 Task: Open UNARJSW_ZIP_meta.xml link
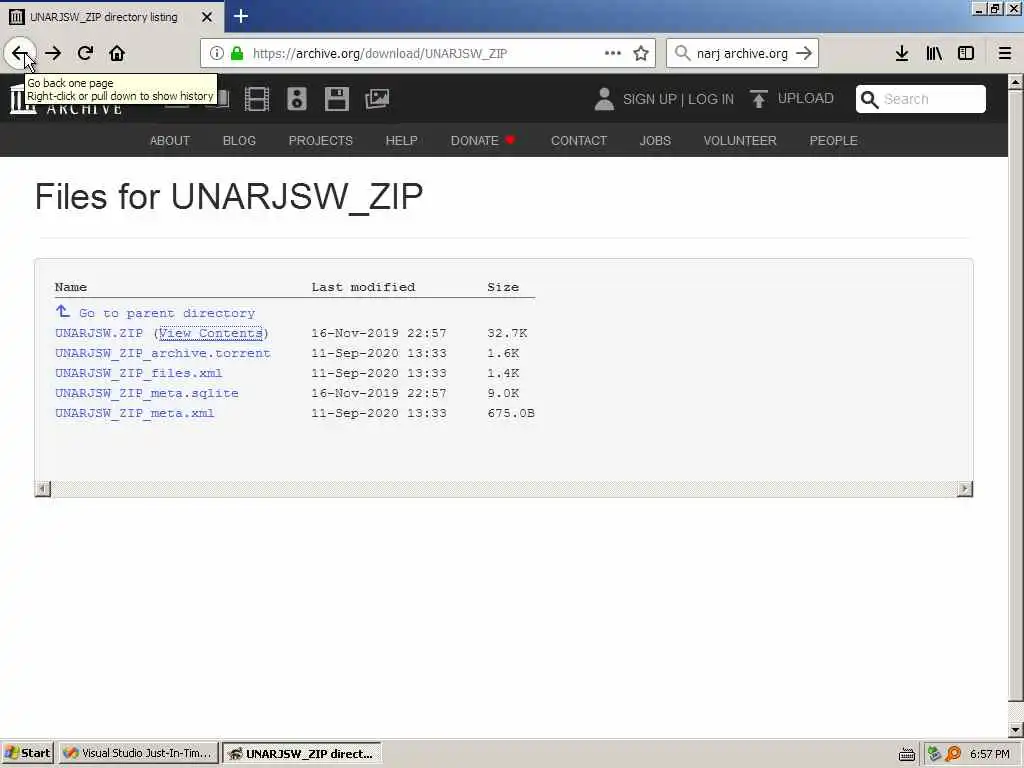135,413
